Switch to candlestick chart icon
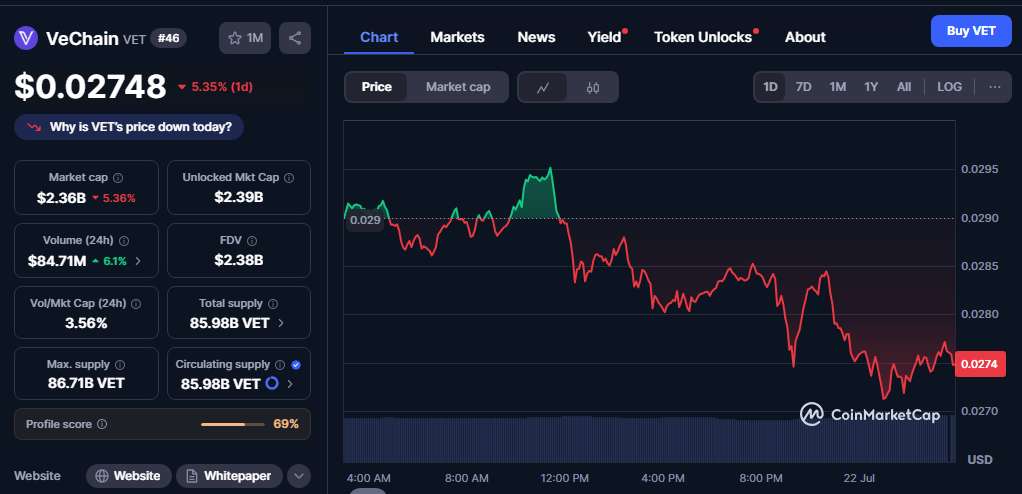Viewport: 1022px width, 494px height. coord(592,87)
